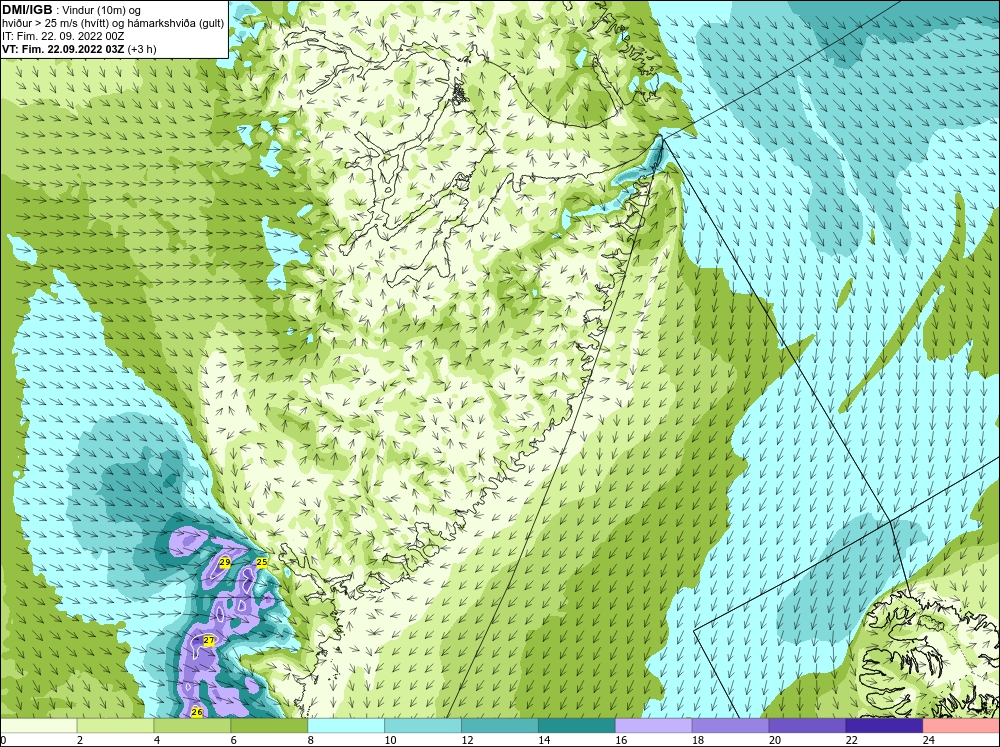Click the legend scale number 10
The image size is (1000, 747).
pos(391,740)
